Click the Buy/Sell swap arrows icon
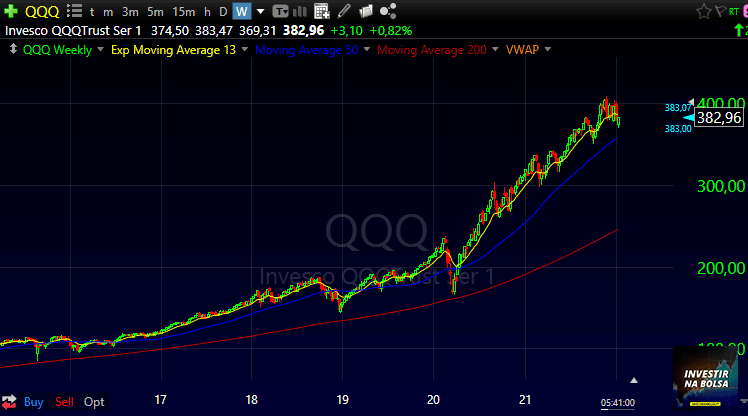This screenshot has width=748, height=416. point(9,402)
